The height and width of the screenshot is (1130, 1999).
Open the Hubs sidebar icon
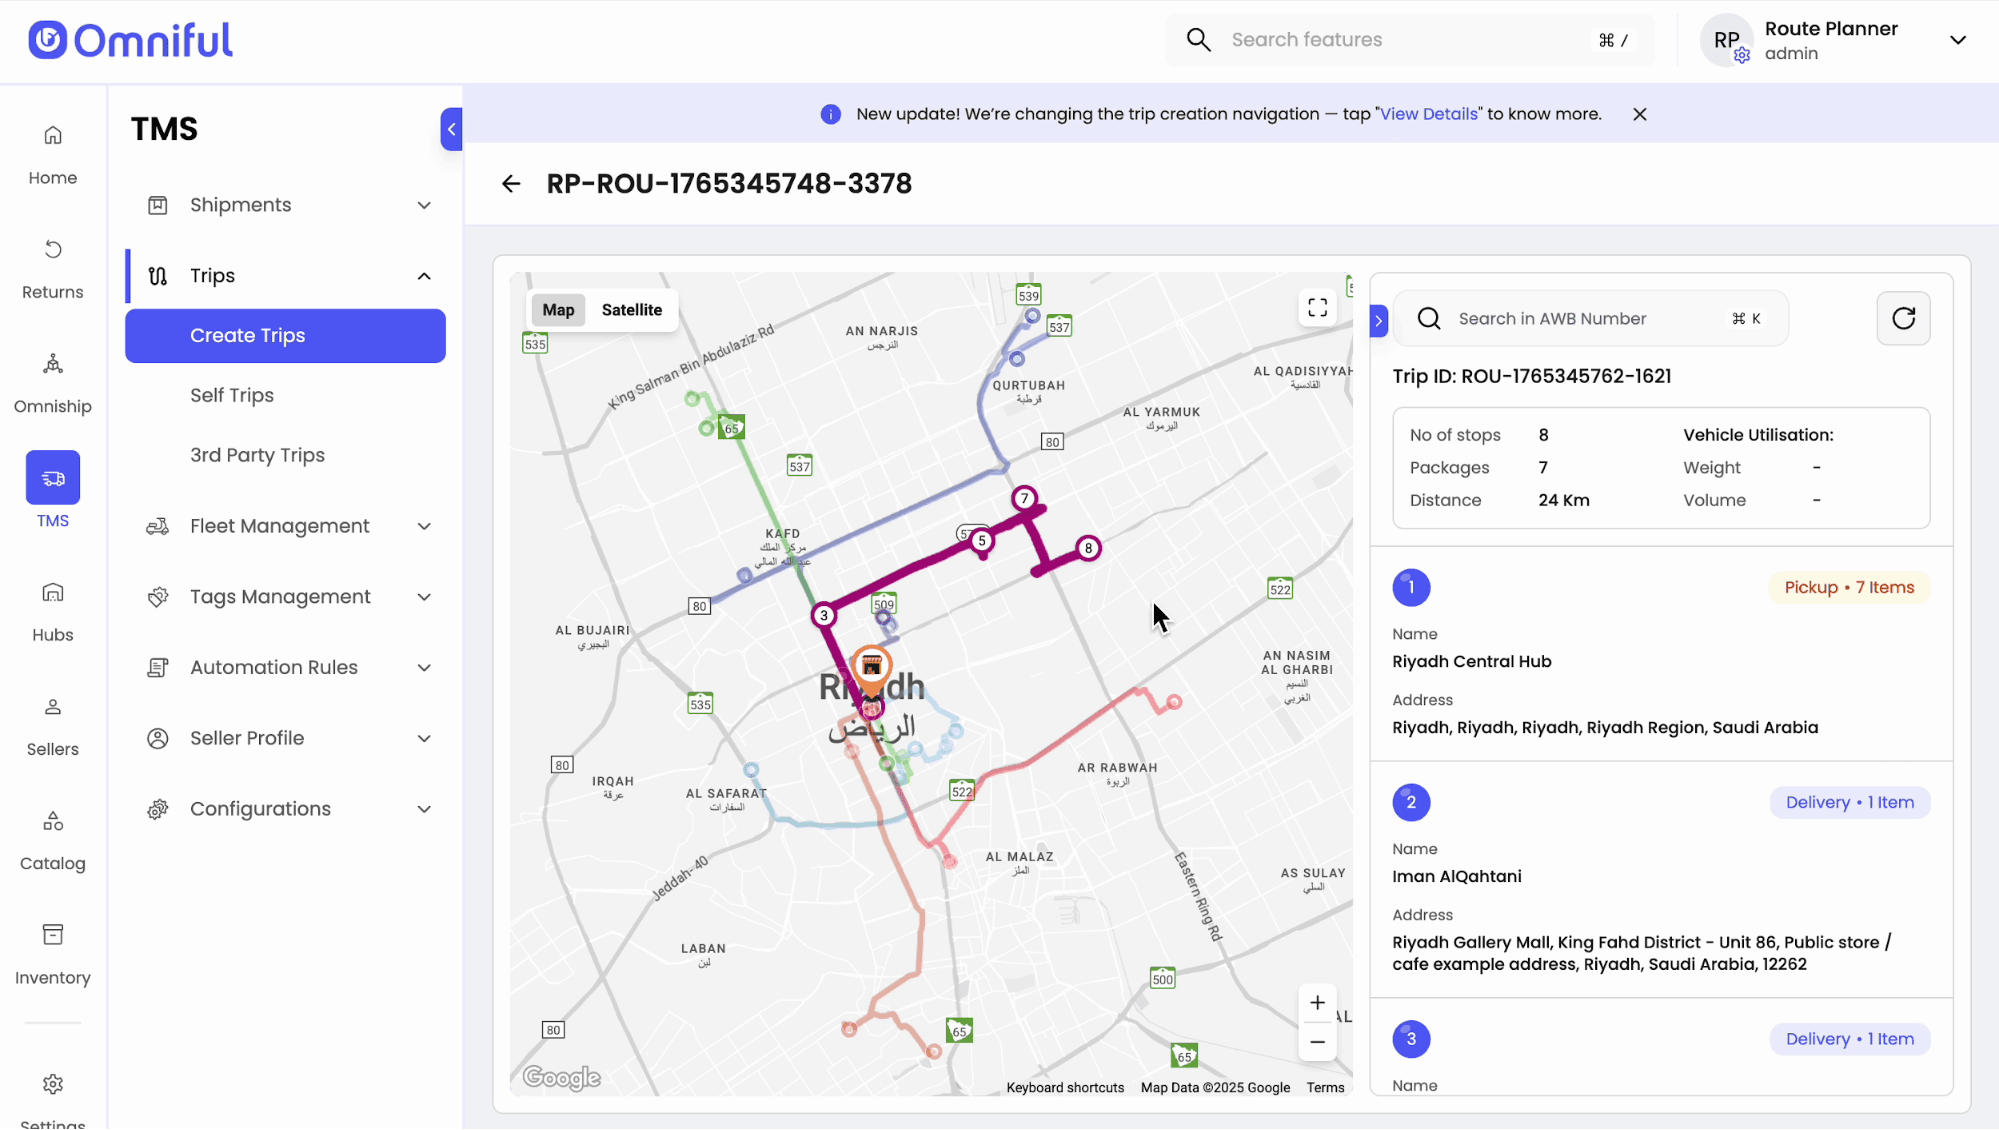point(53,610)
